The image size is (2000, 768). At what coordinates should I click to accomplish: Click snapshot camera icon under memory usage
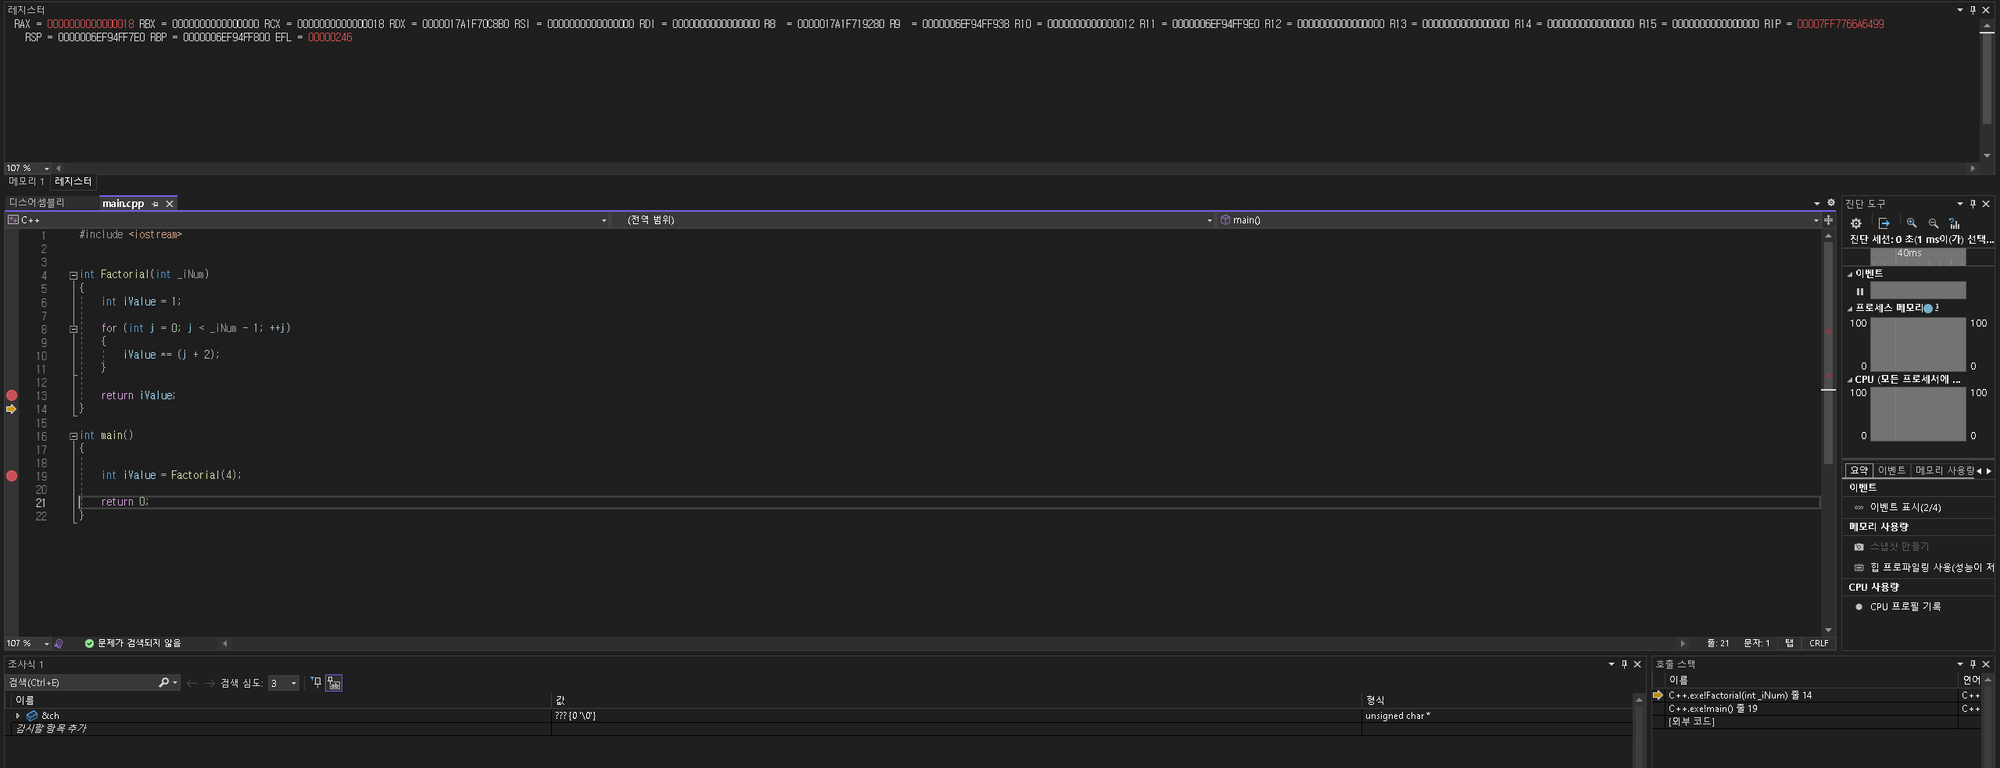[x=1859, y=547]
